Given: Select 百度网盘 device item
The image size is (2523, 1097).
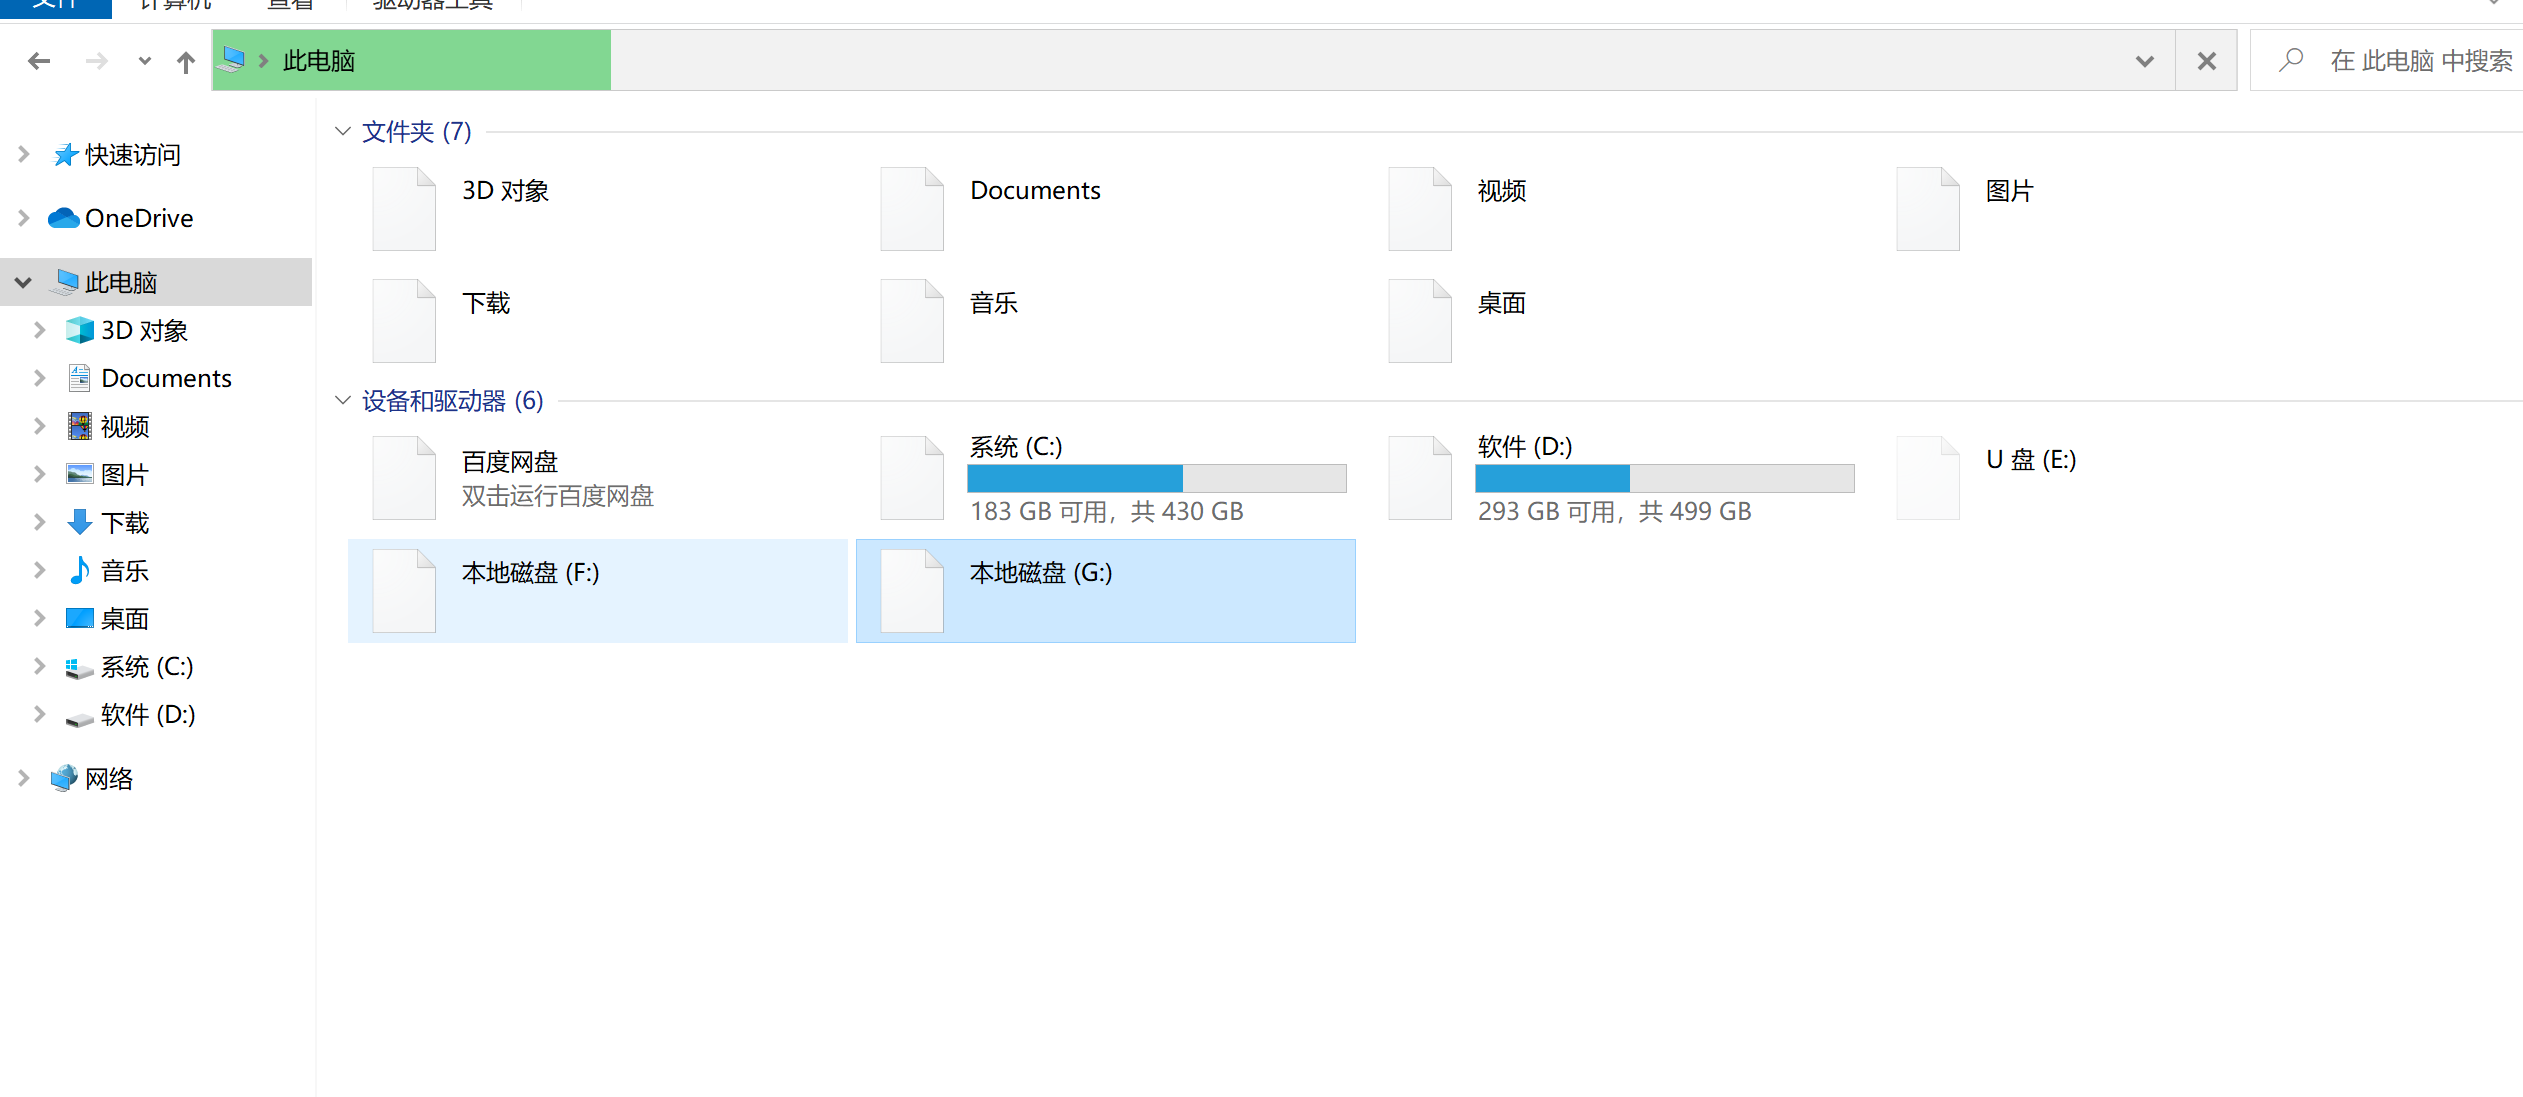Looking at the screenshot, I should pos(598,478).
